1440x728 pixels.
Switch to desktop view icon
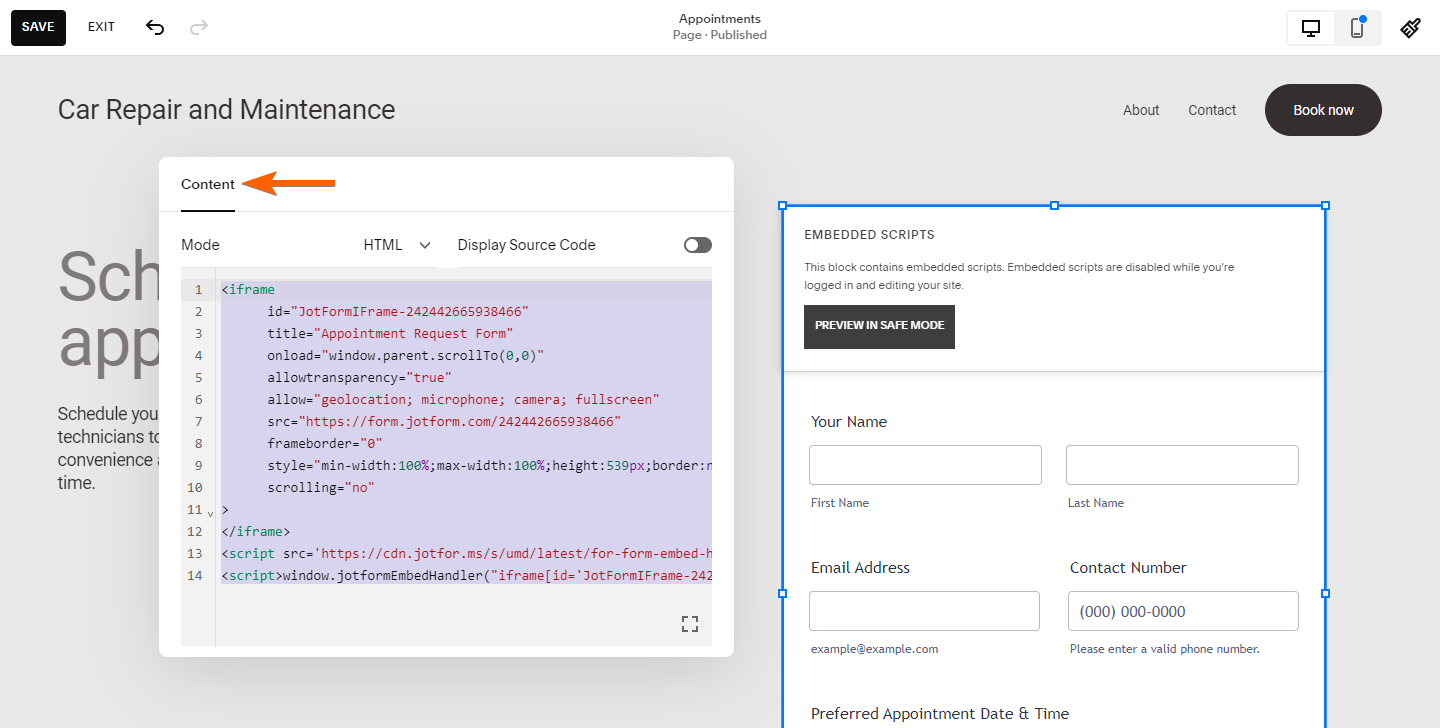coord(1311,28)
